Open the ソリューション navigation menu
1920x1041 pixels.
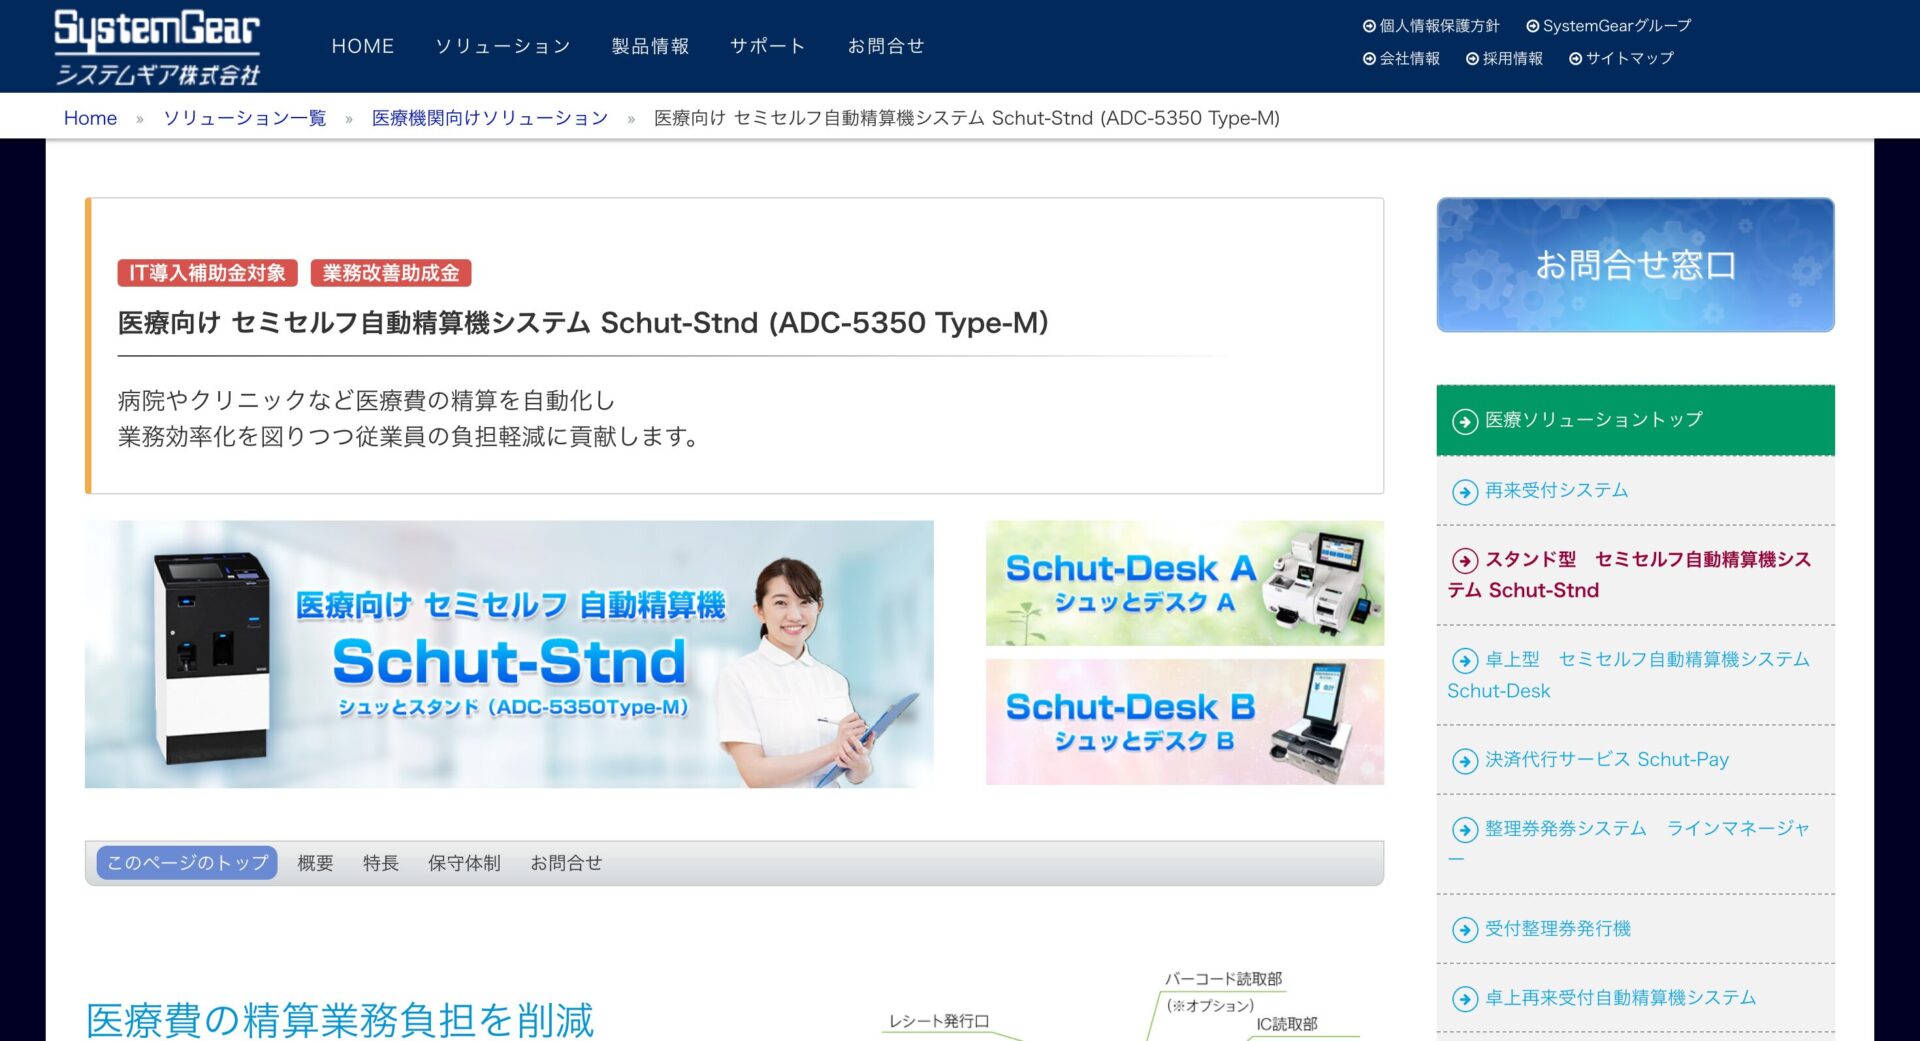[x=503, y=46]
